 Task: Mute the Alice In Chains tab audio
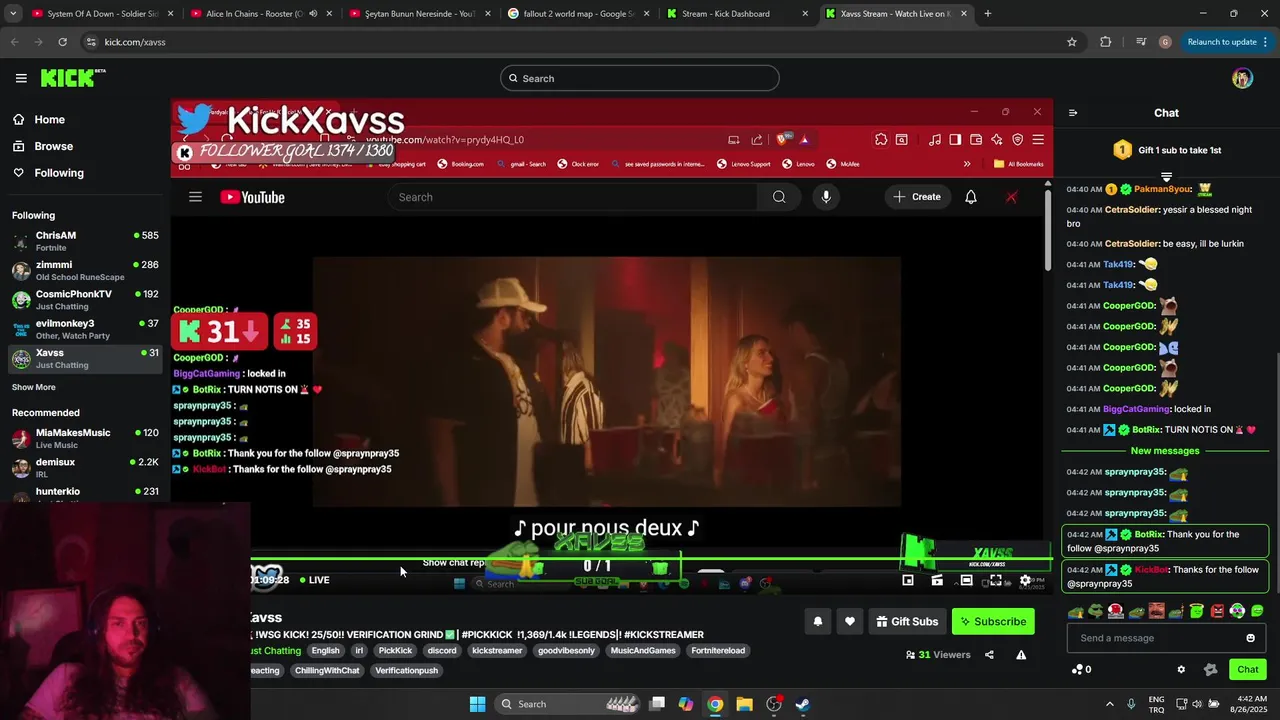click(313, 14)
